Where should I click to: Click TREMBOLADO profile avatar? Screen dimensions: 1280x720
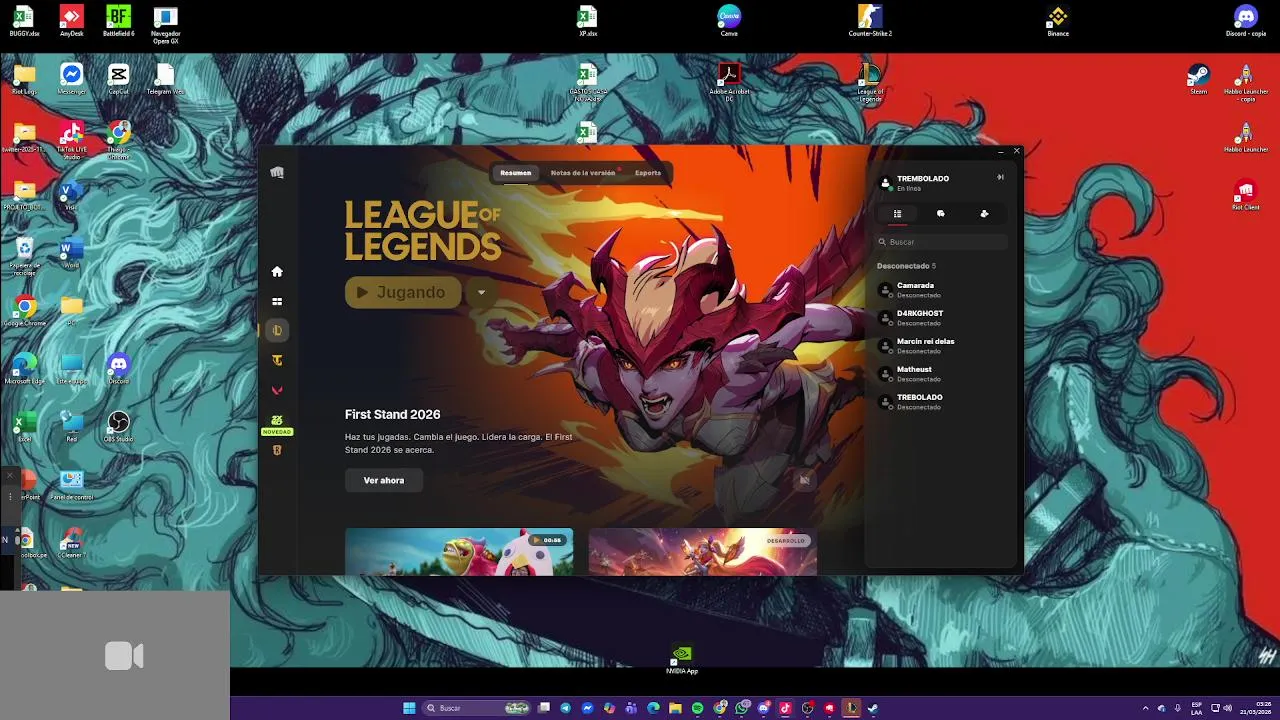tap(885, 183)
